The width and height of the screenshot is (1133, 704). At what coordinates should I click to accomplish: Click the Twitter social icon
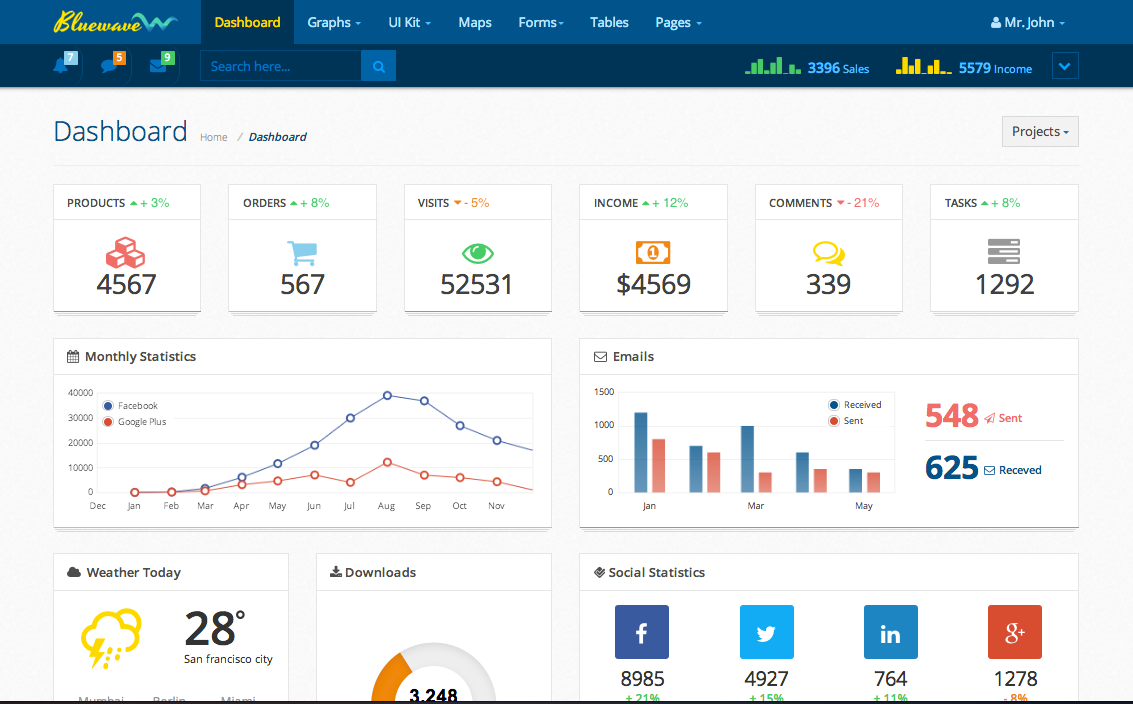tap(766, 632)
